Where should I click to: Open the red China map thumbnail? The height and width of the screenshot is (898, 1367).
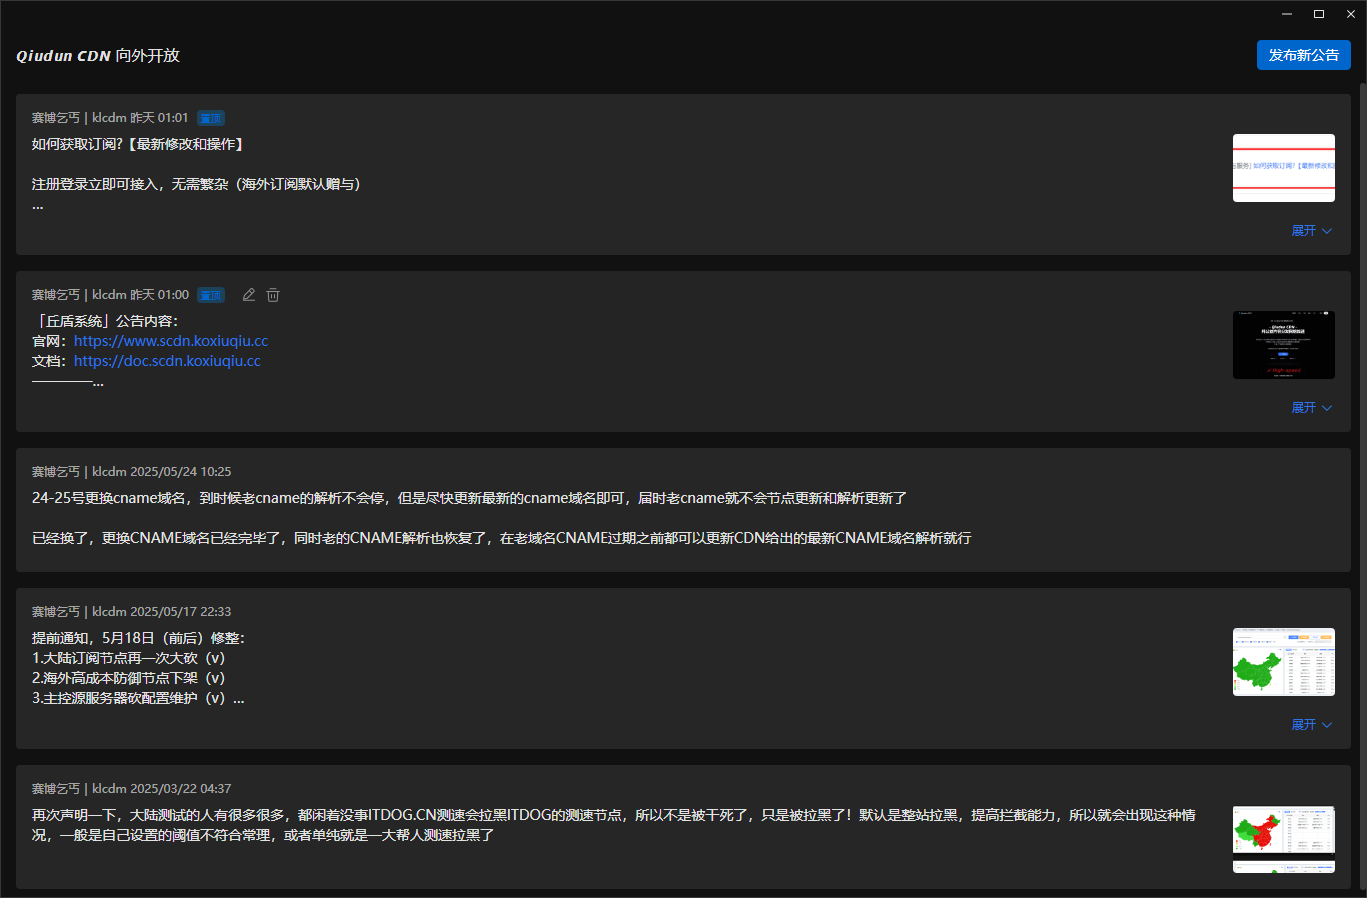click(1283, 838)
